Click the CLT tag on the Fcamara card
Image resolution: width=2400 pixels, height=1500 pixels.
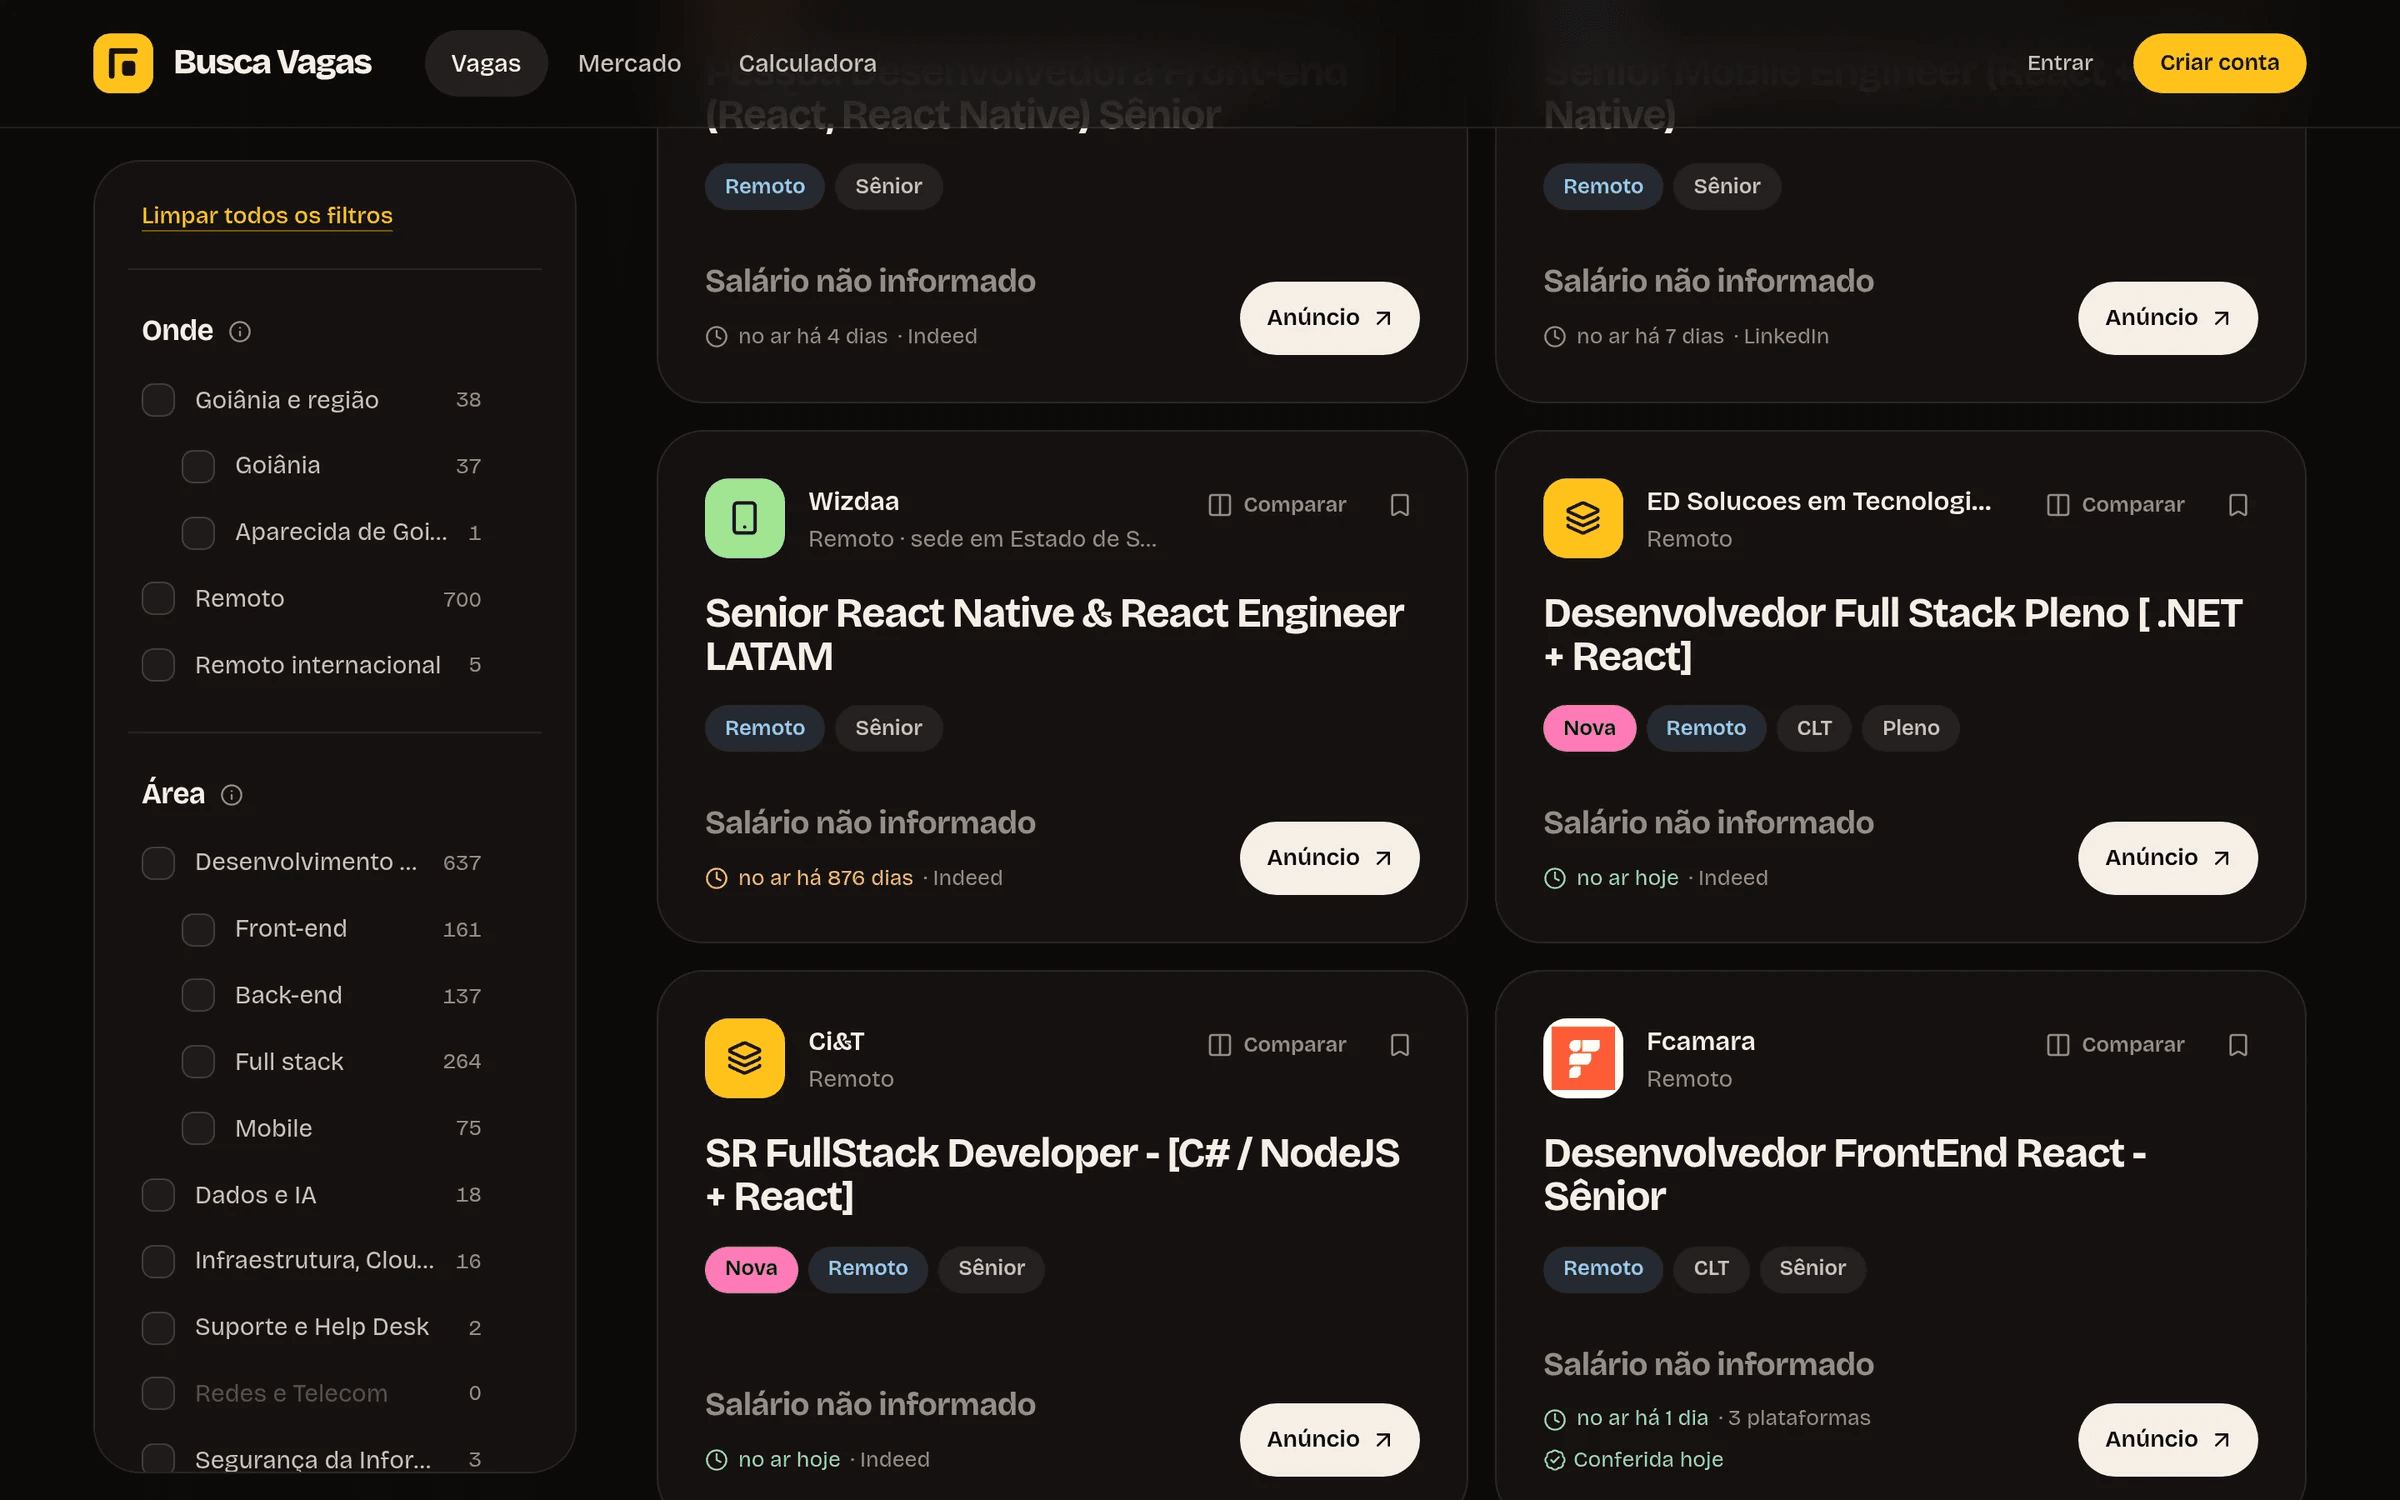coord(1711,1268)
